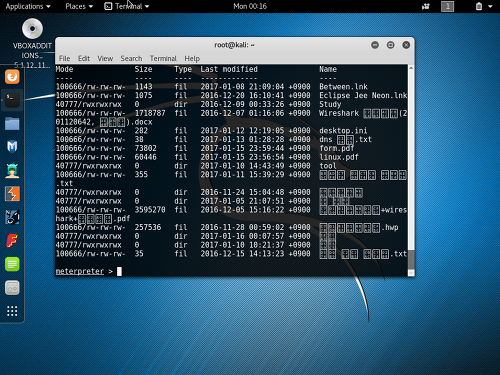The width and height of the screenshot is (500, 375).
Task: Show all applications grid icon
Action: 12,311
